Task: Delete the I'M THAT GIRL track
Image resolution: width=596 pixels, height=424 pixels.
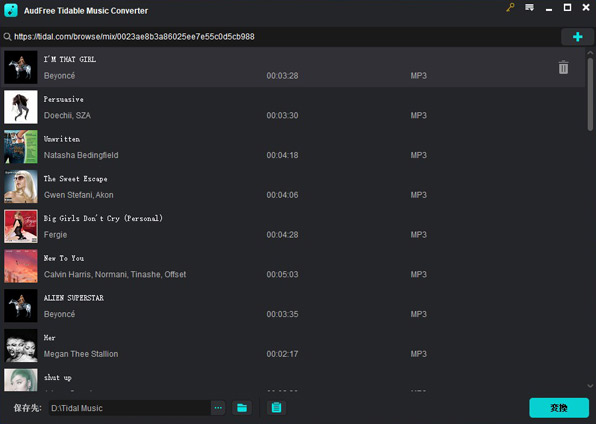Action: tap(563, 67)
